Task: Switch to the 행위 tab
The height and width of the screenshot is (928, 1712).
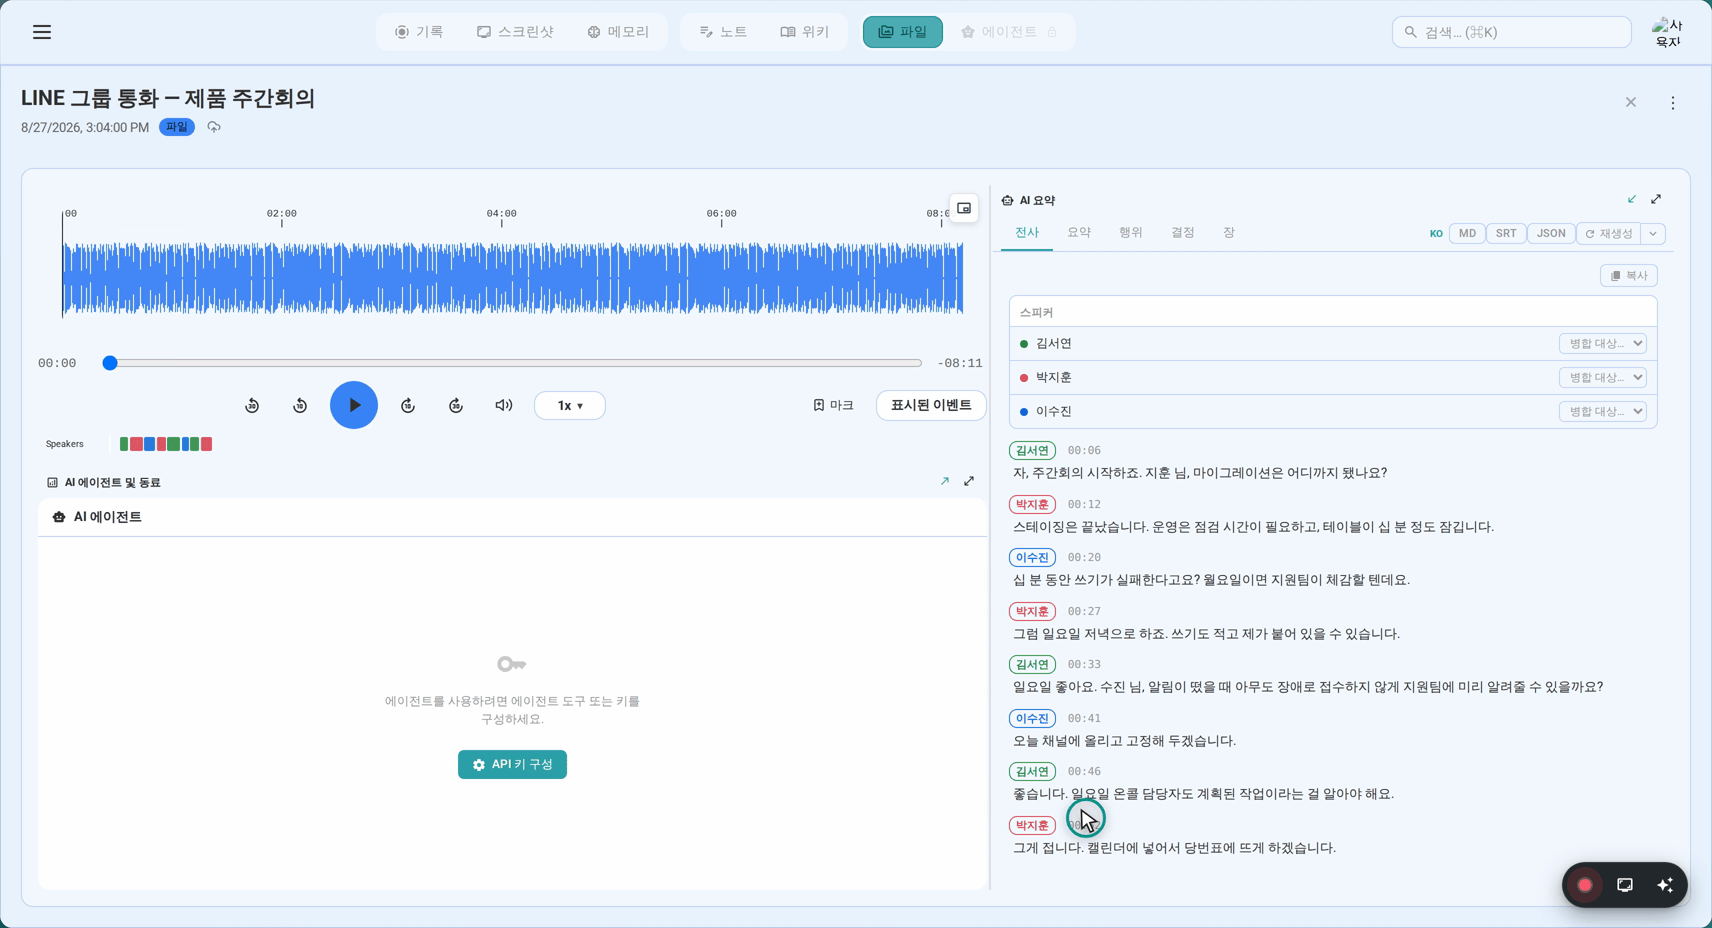Action: pyautogui.click(x=1131, y=232)
